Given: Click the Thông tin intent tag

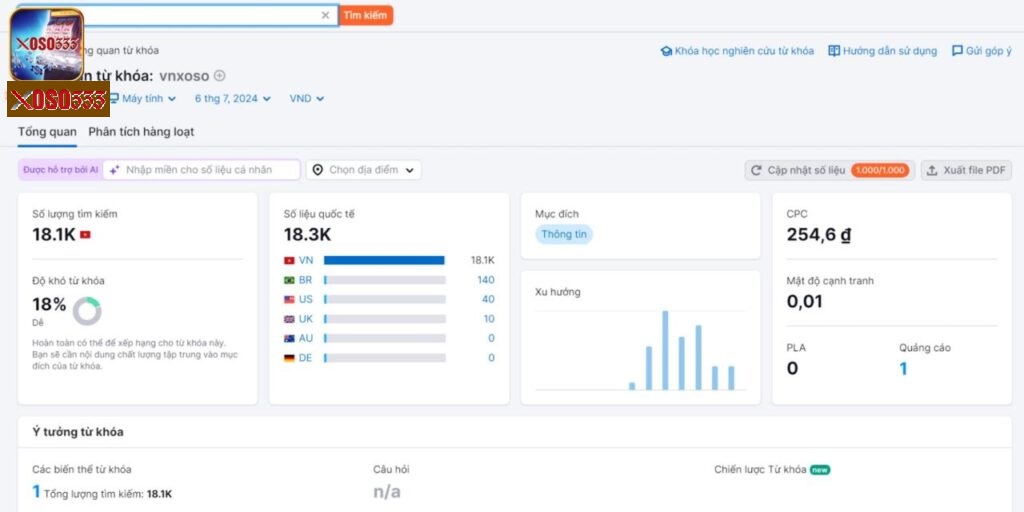Looking at the screenshot, I should tap(564, 234).
